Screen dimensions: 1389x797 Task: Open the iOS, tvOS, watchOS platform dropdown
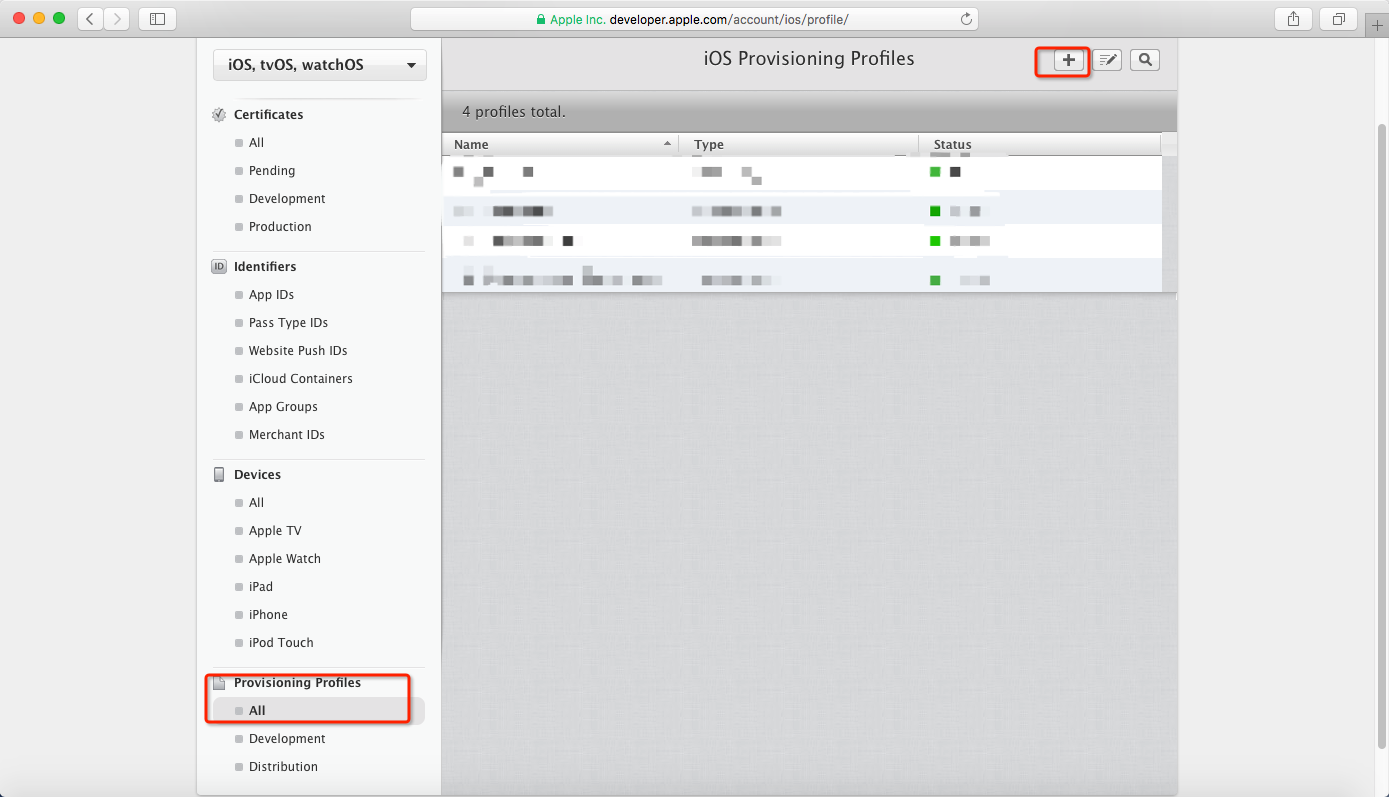click(x=320, y=65)
